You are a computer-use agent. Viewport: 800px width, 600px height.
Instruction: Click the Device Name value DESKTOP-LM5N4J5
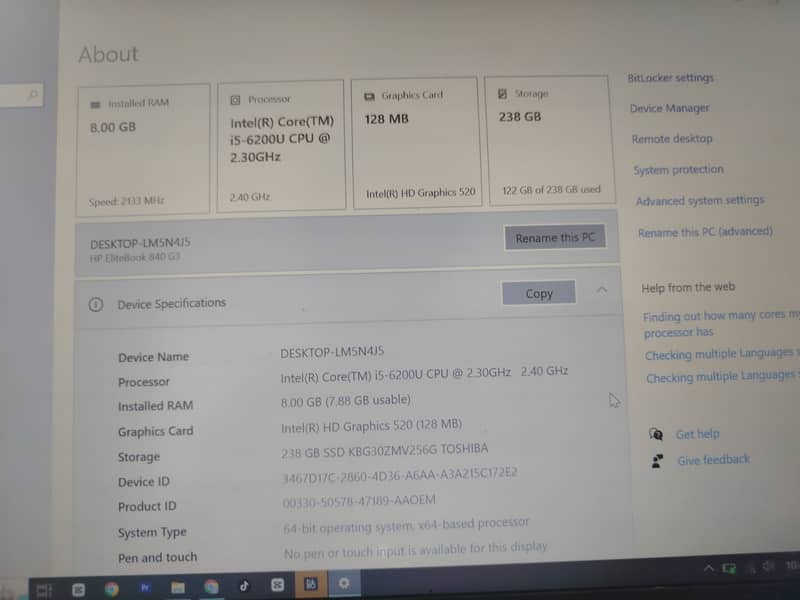pyautogui.click(x=332, y=352)
